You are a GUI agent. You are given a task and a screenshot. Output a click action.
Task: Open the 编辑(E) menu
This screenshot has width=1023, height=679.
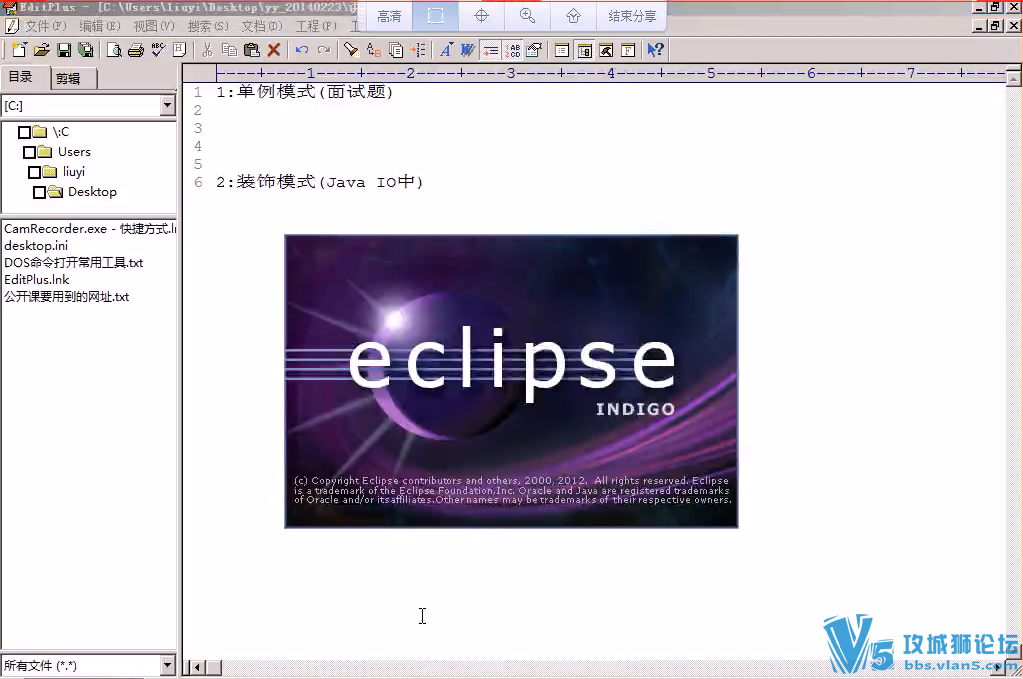click(x=100, y=26)
